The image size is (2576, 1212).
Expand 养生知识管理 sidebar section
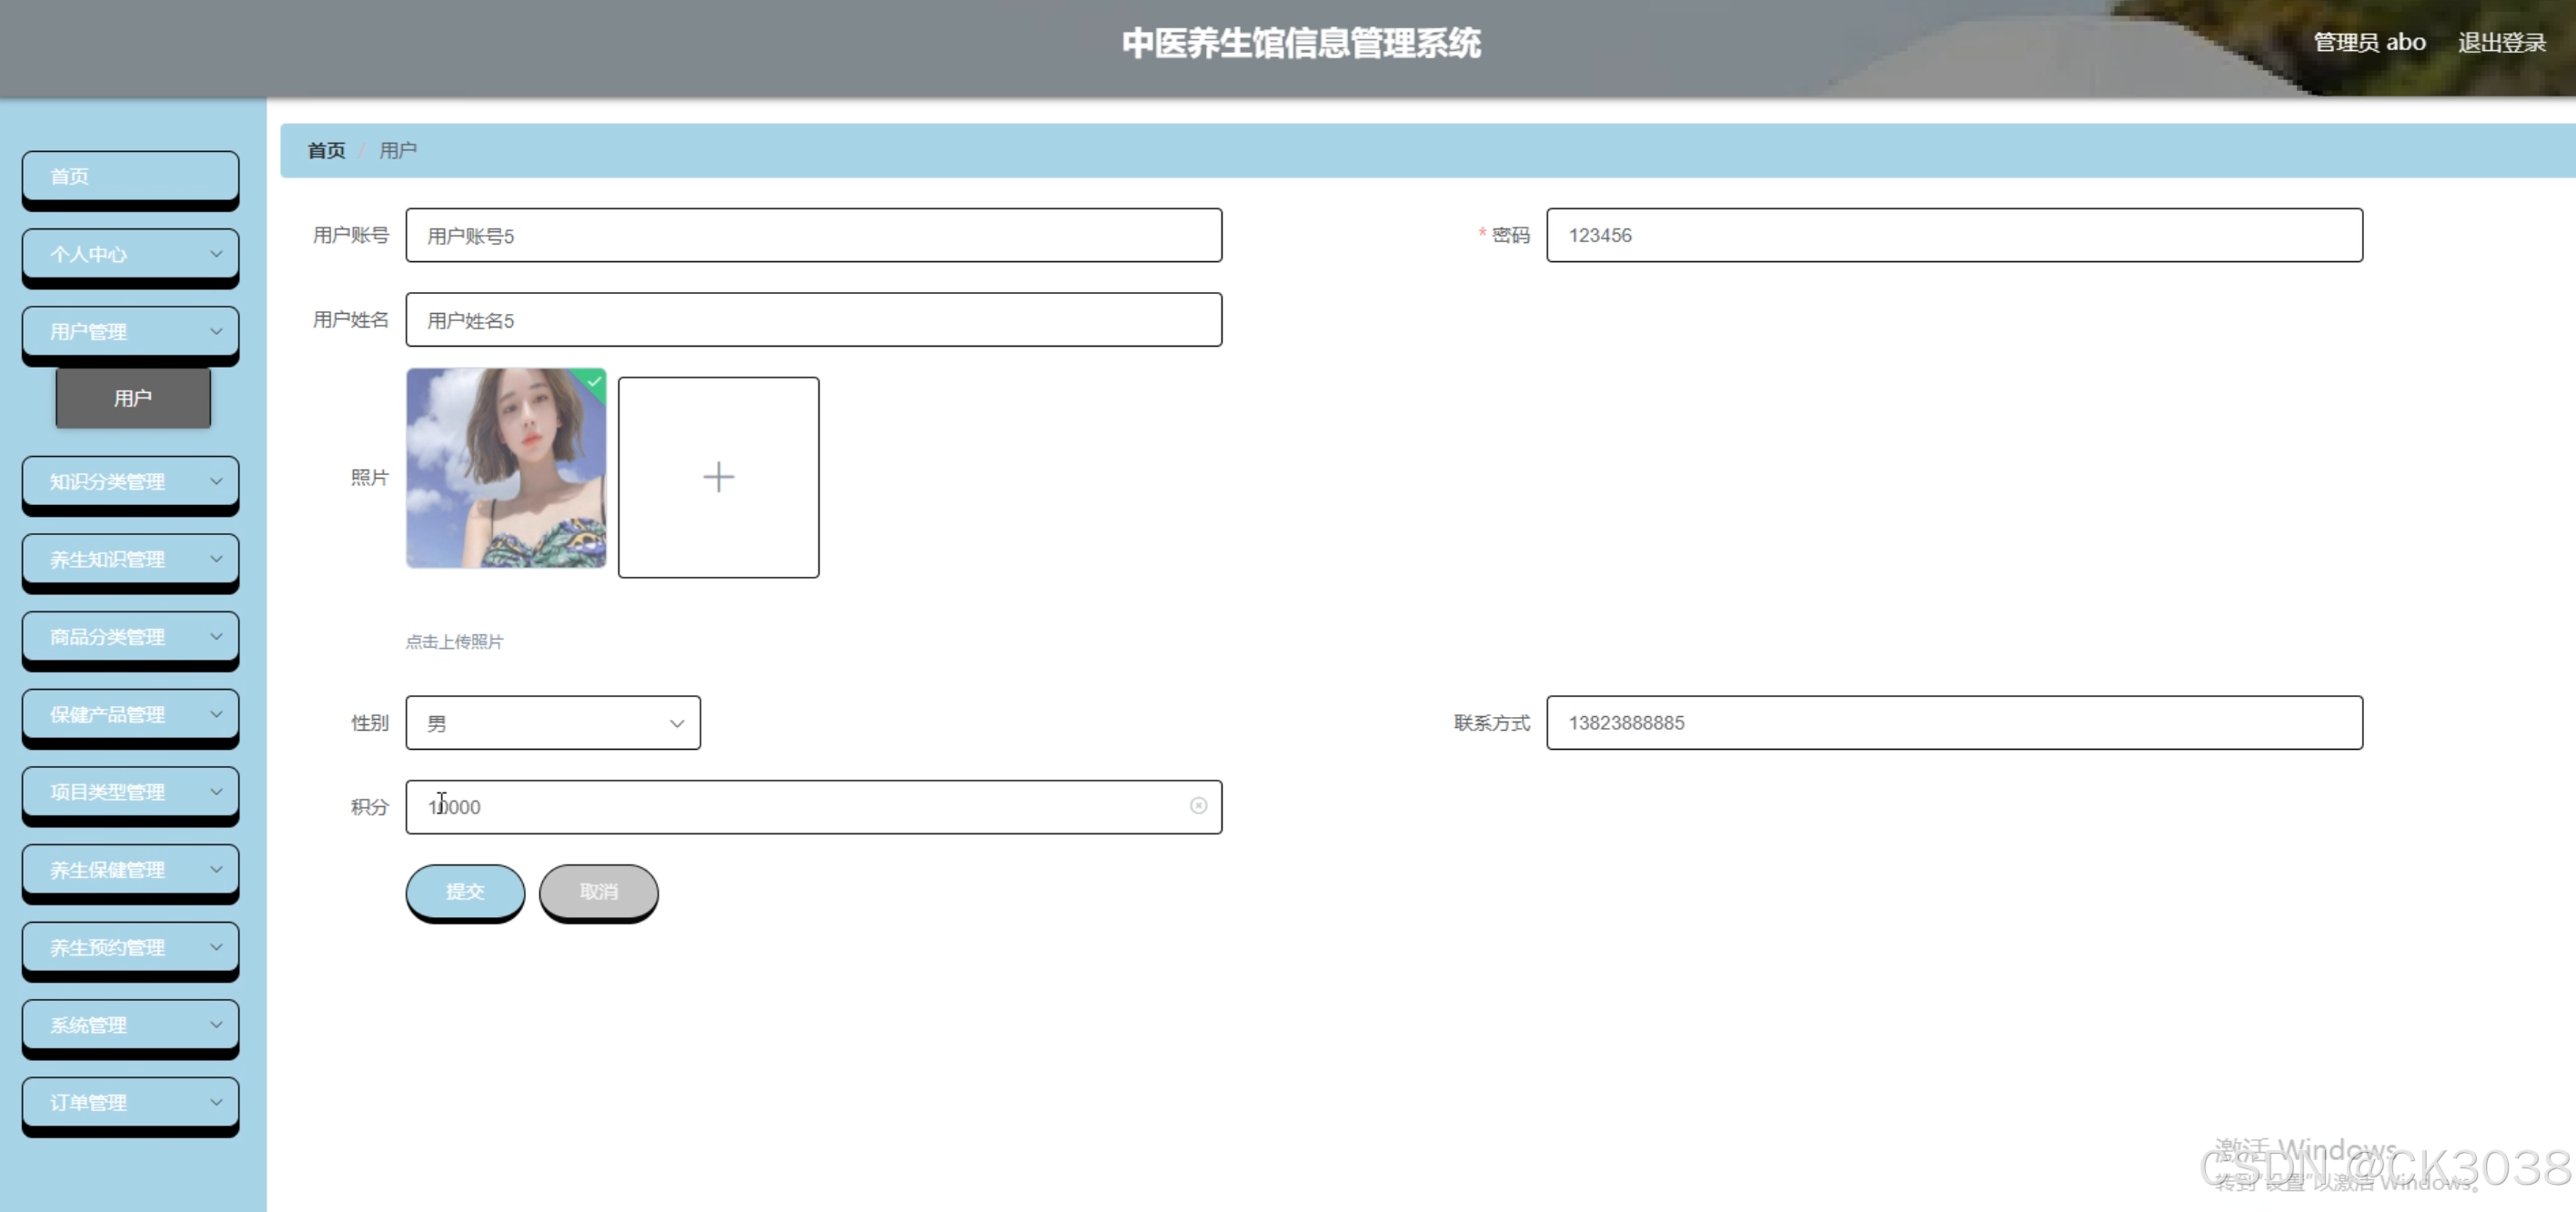(x=130, y=559)
